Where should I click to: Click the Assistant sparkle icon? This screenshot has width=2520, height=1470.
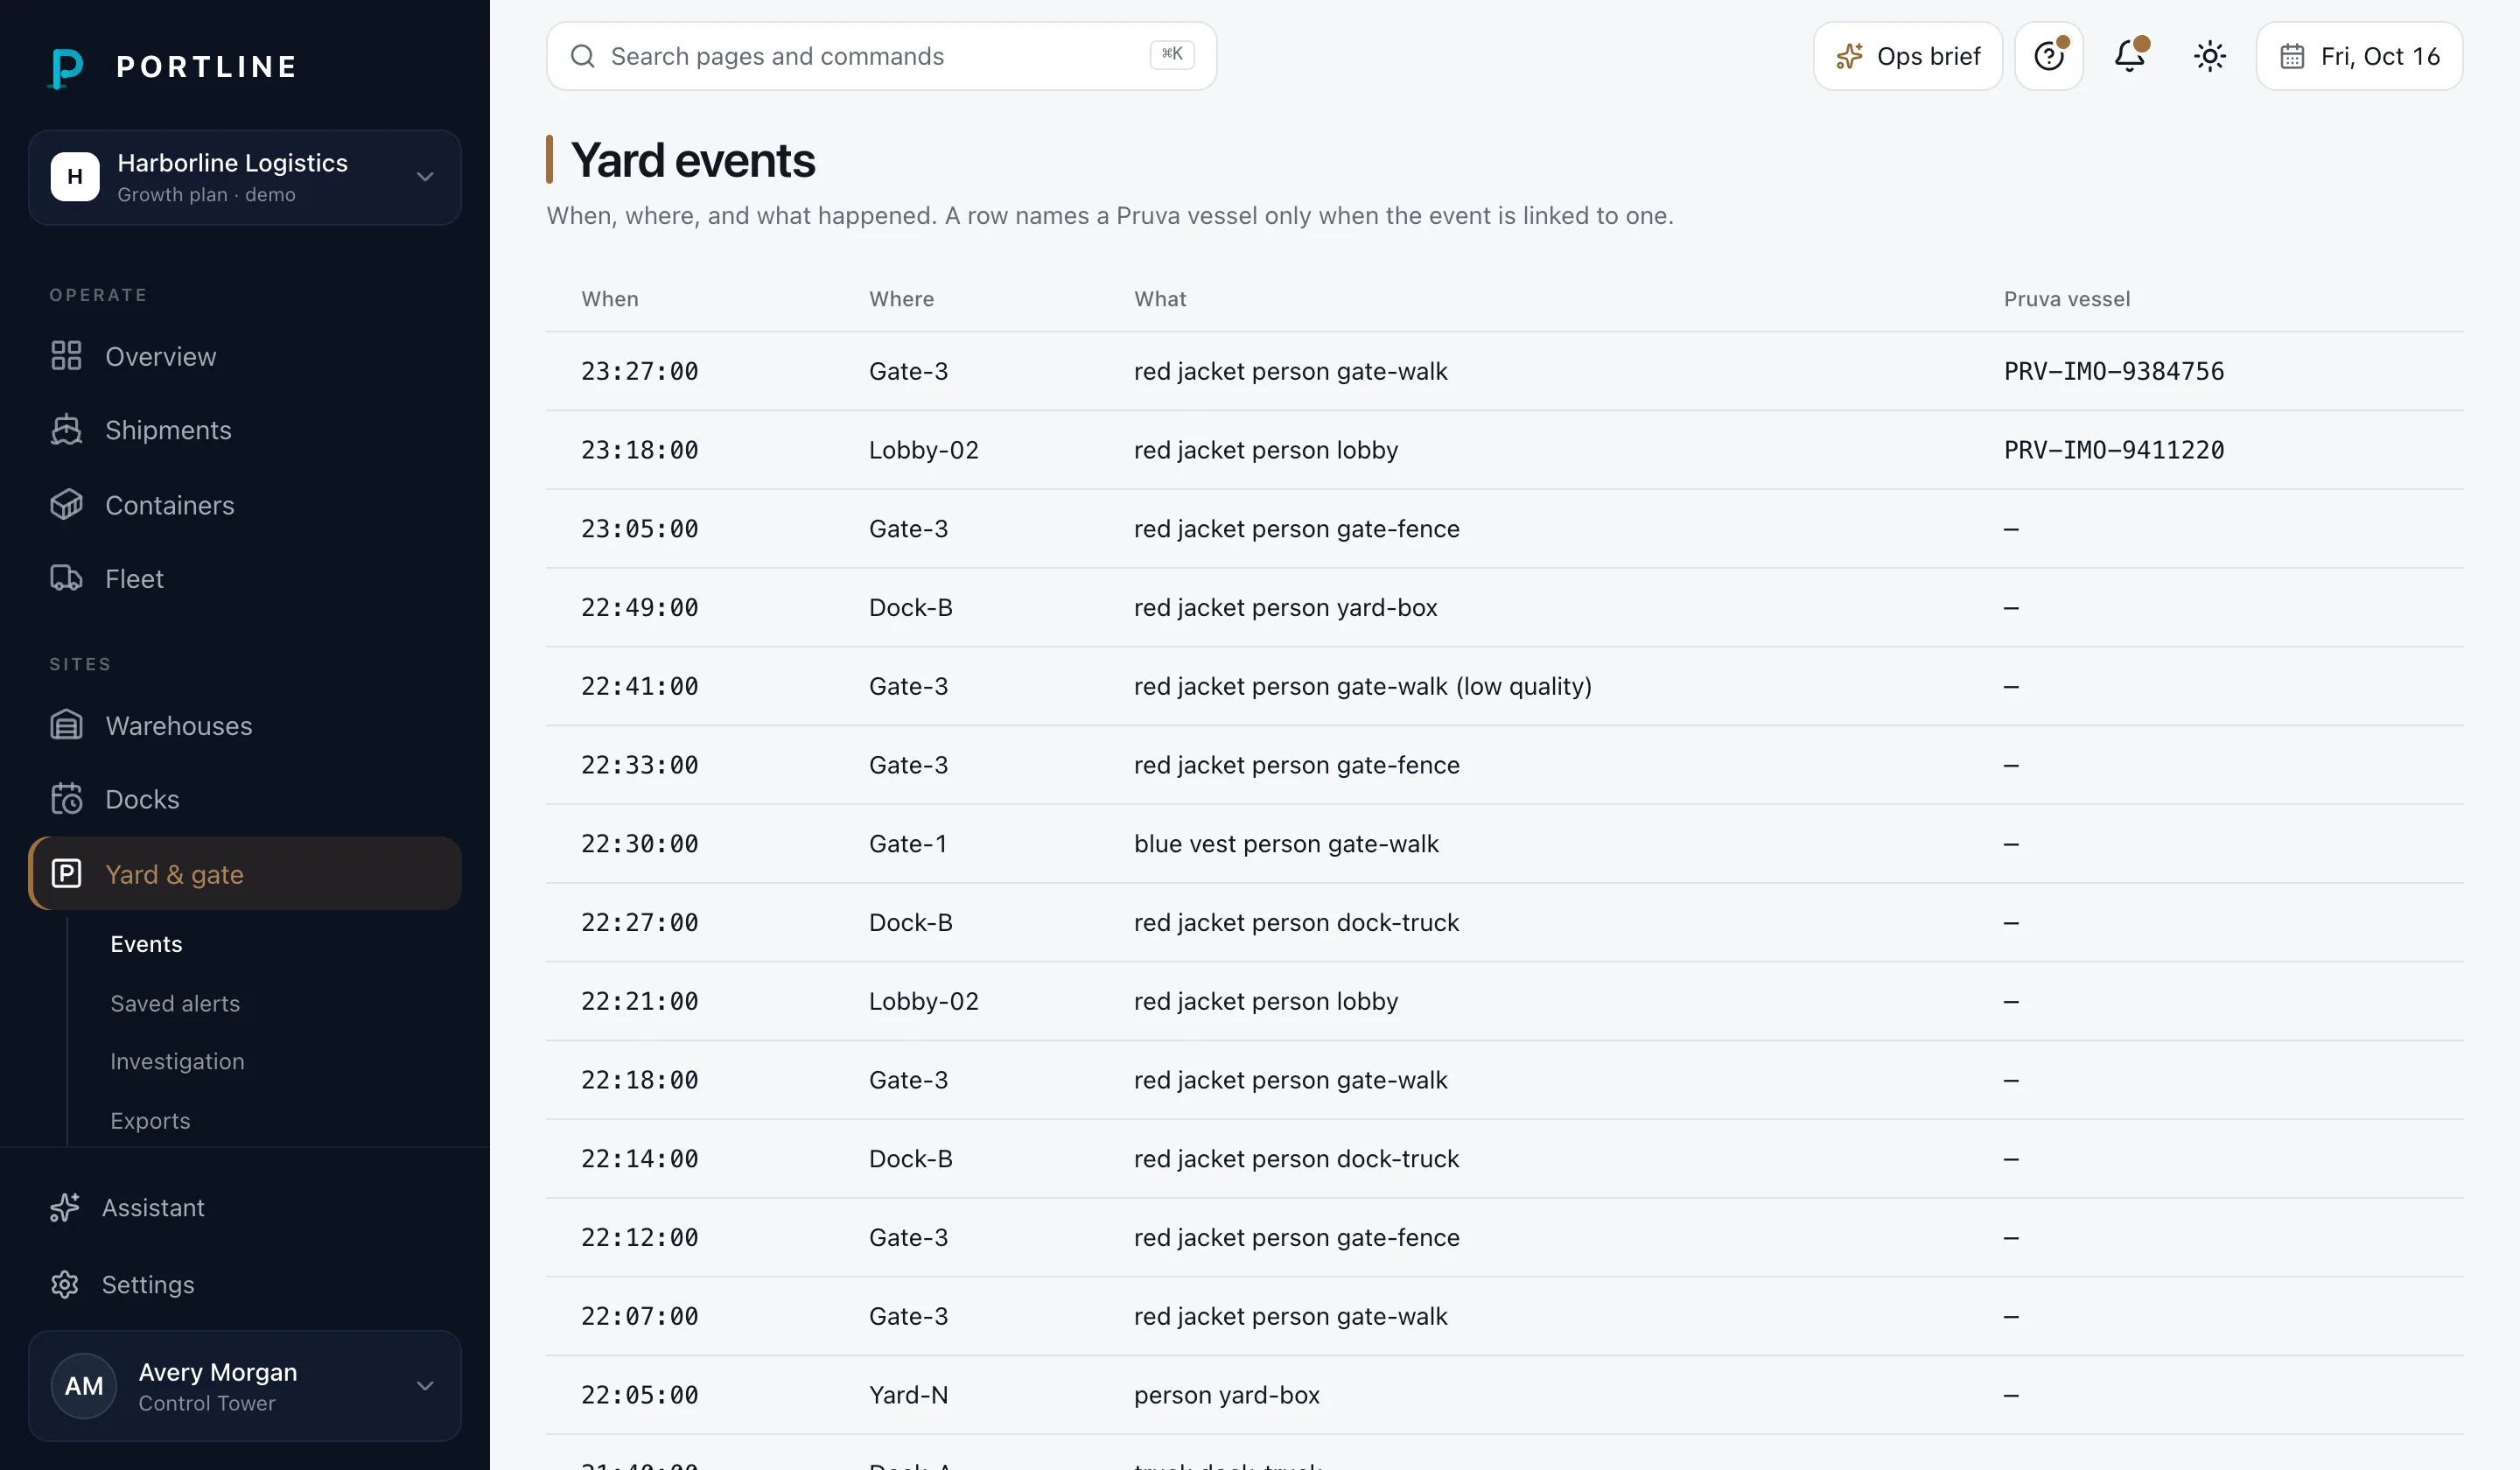pos(65,1207)
